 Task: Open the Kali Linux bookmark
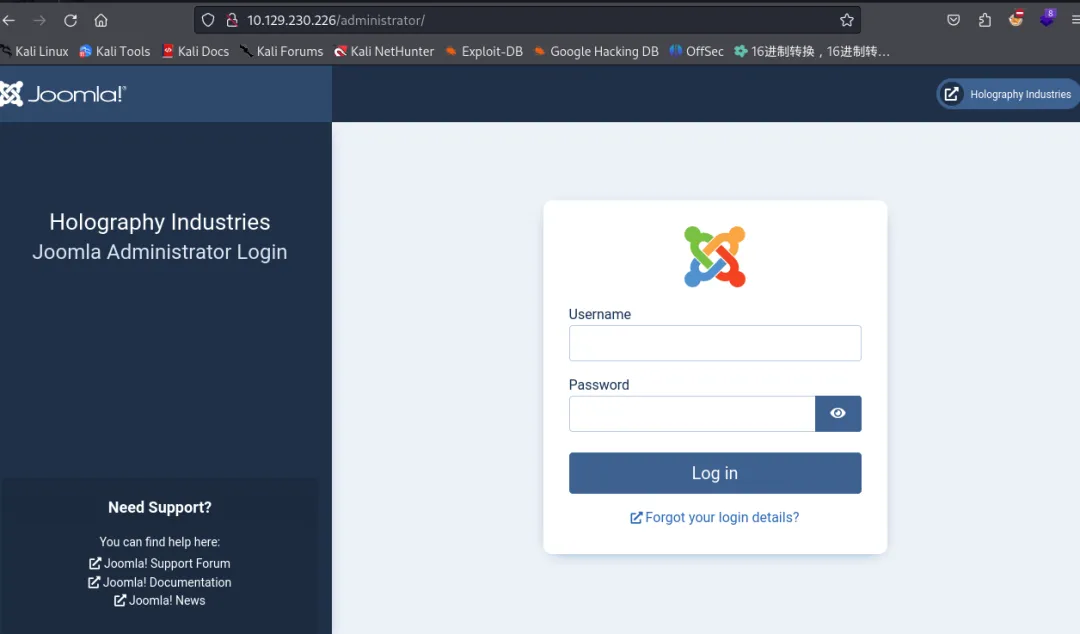(34, 52)
